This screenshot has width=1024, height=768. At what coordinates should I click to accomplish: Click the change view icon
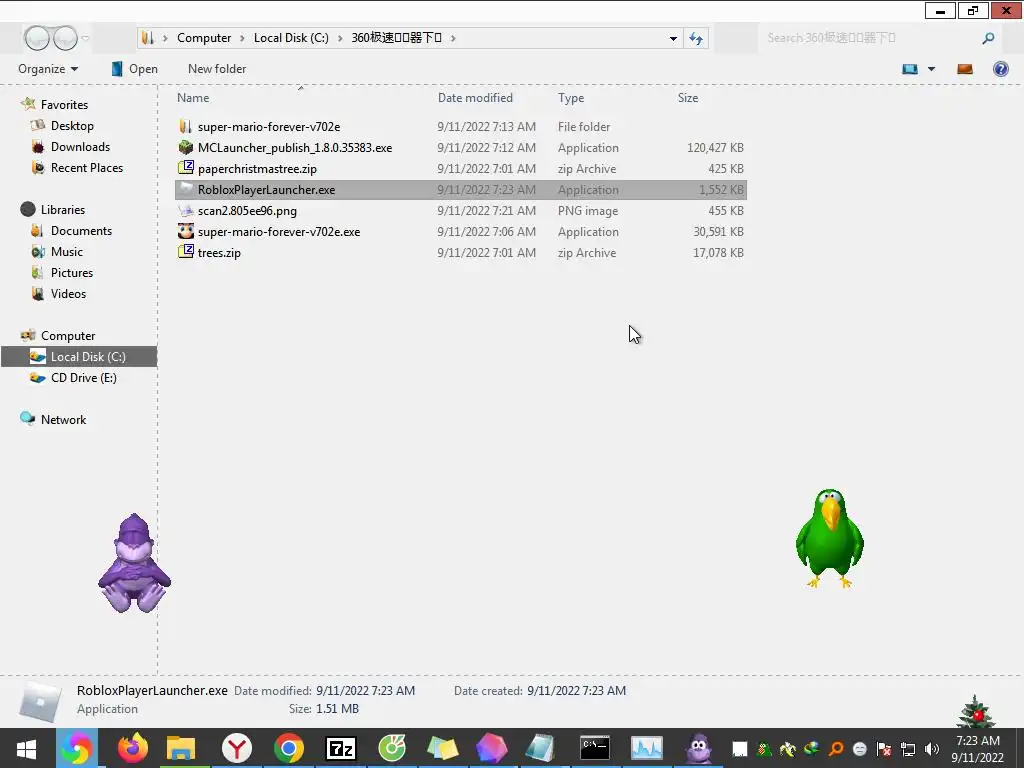[910, 69]
